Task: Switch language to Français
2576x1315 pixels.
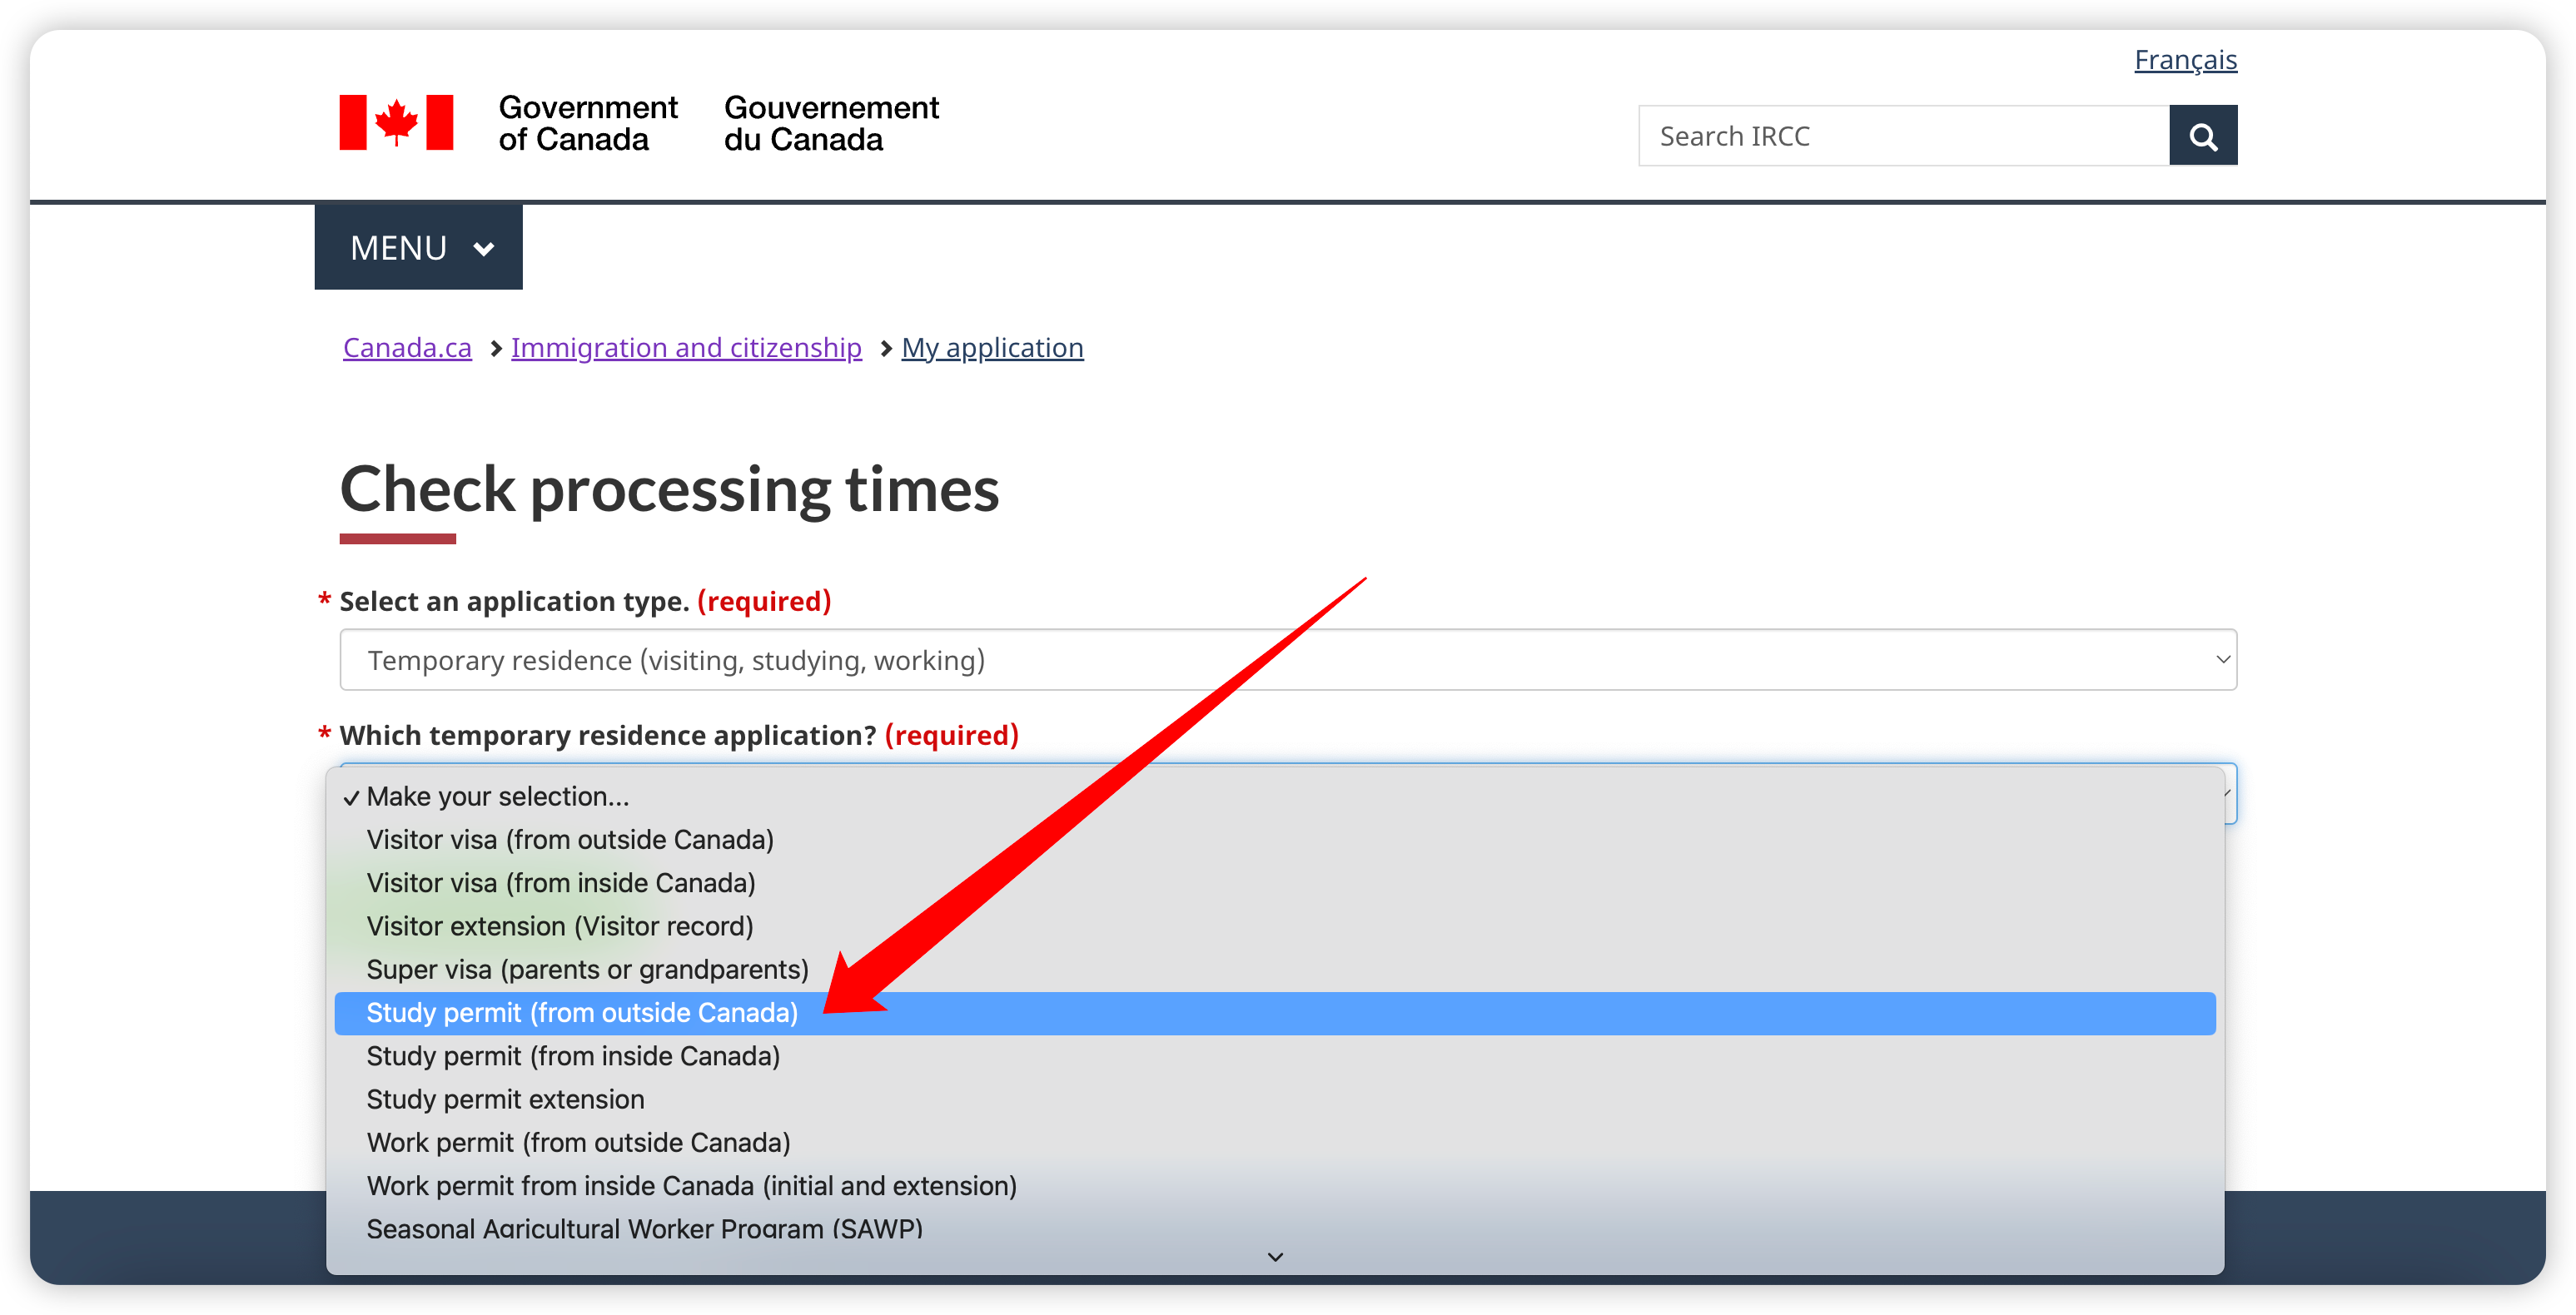Action: [x=2185, y=60]
